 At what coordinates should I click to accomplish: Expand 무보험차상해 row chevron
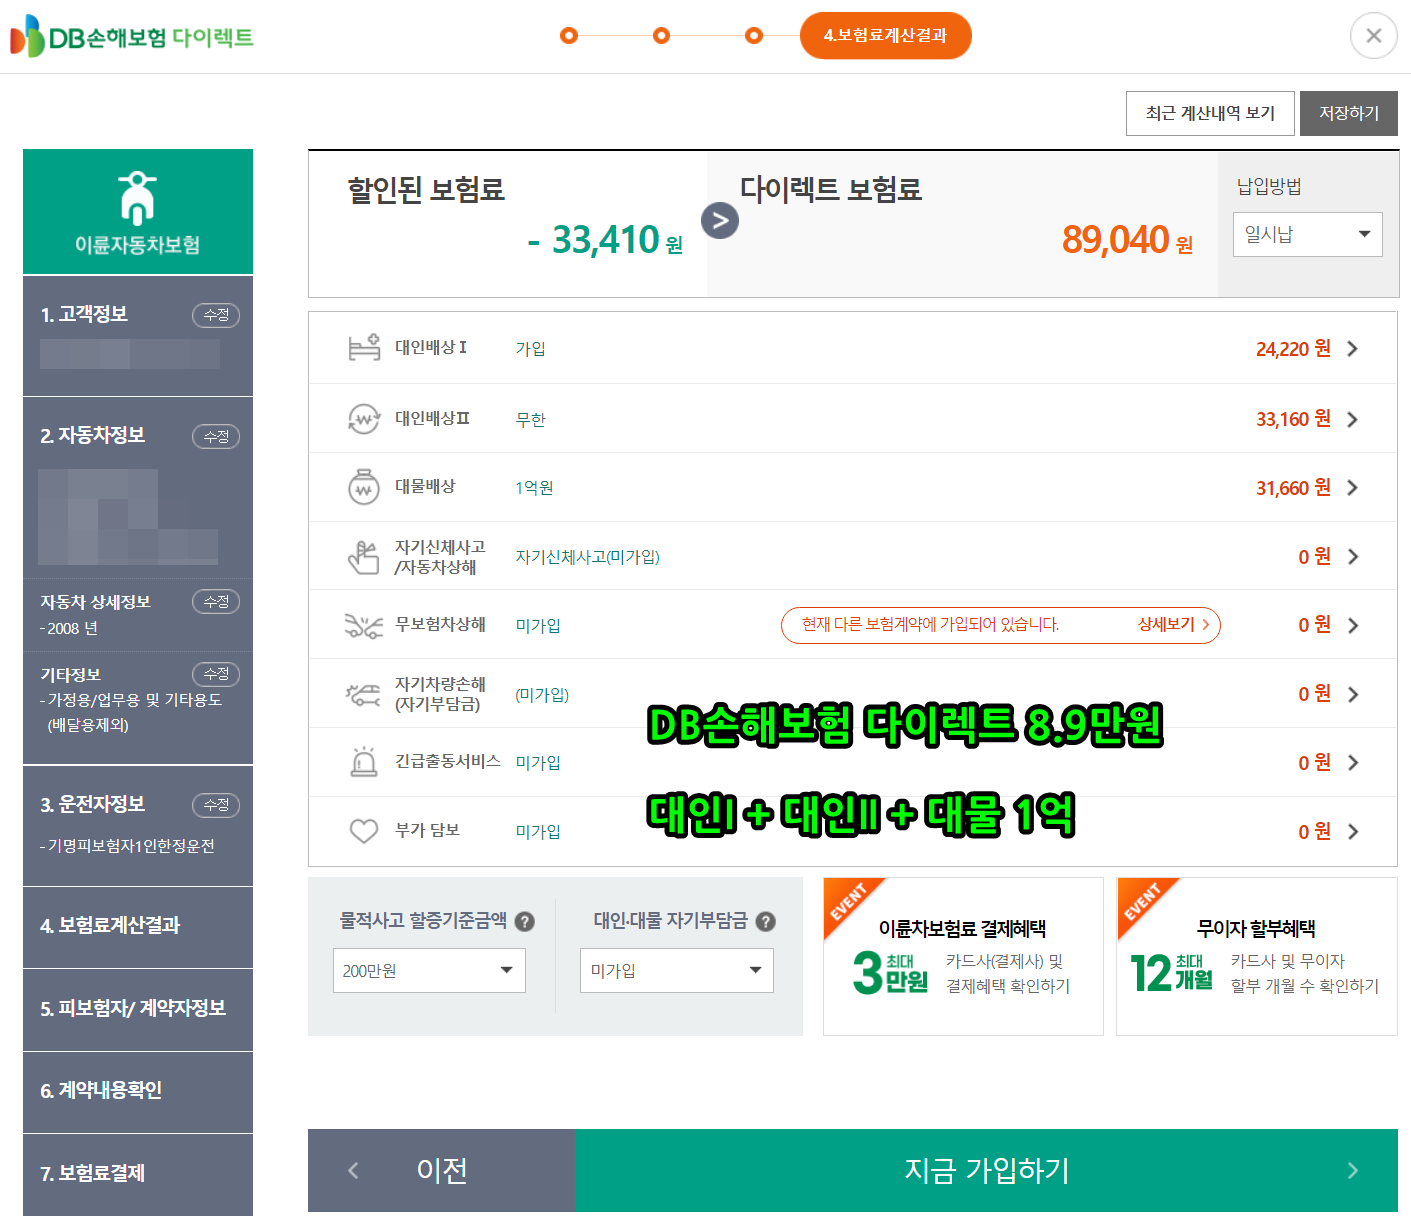[x=1353, y=626]
